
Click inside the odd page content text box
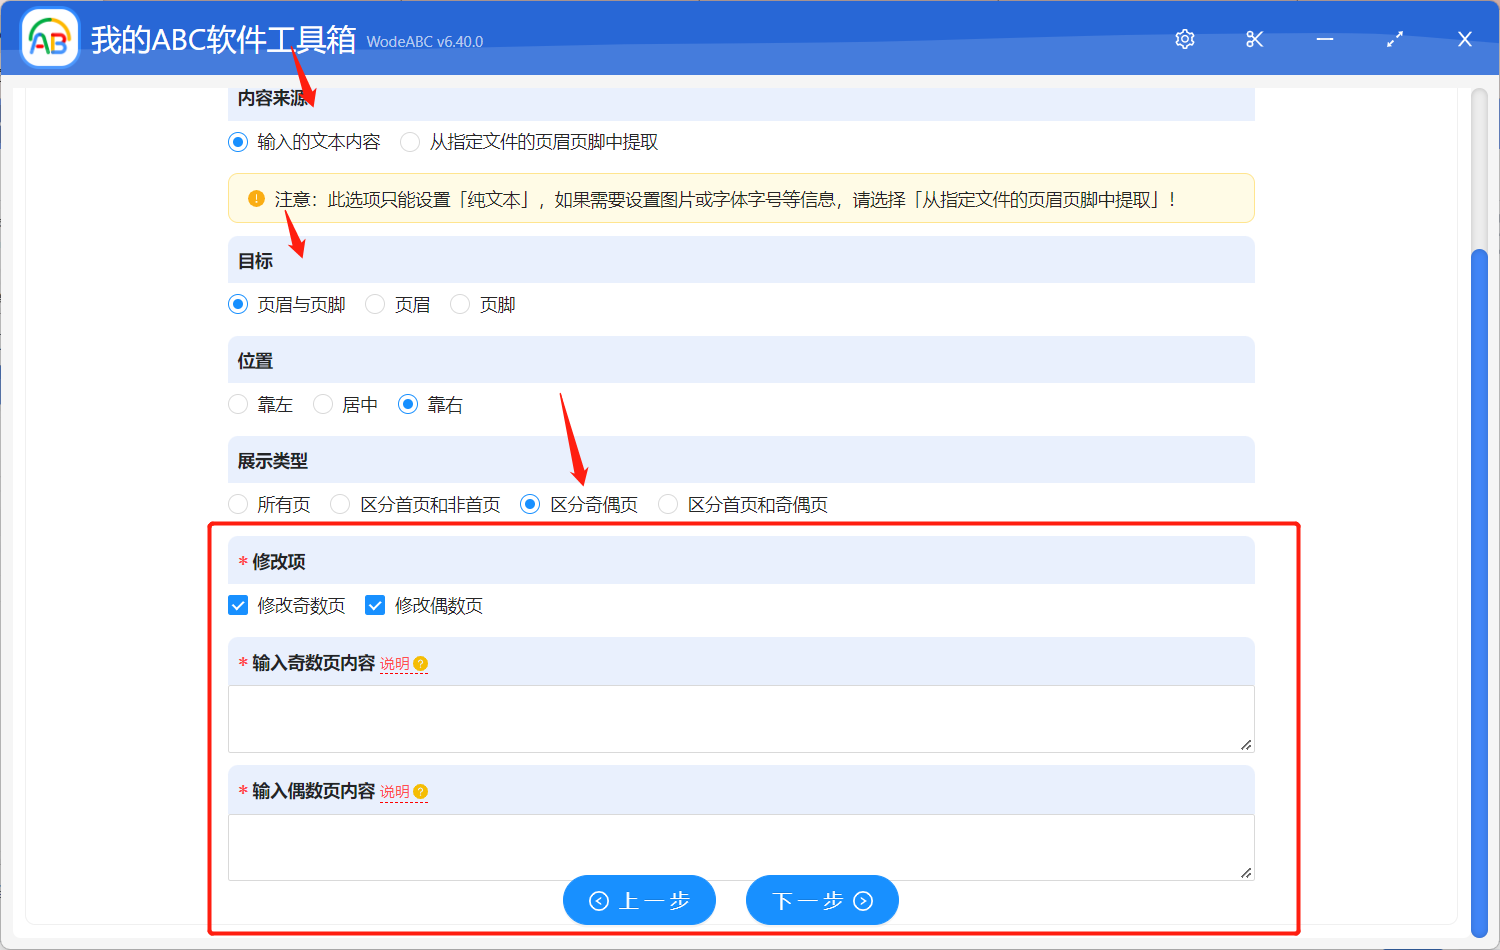click(740, 717)
